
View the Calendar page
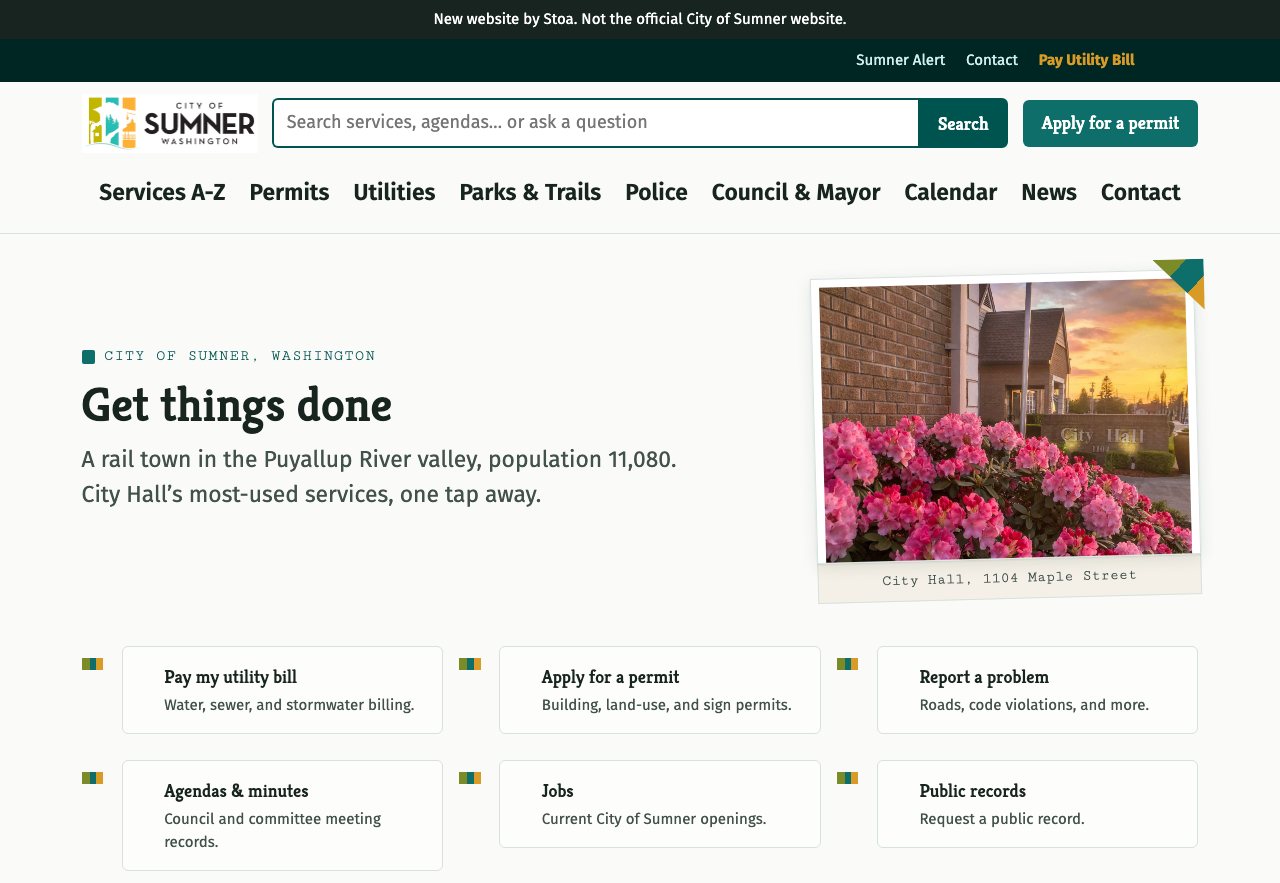(950, 192)
